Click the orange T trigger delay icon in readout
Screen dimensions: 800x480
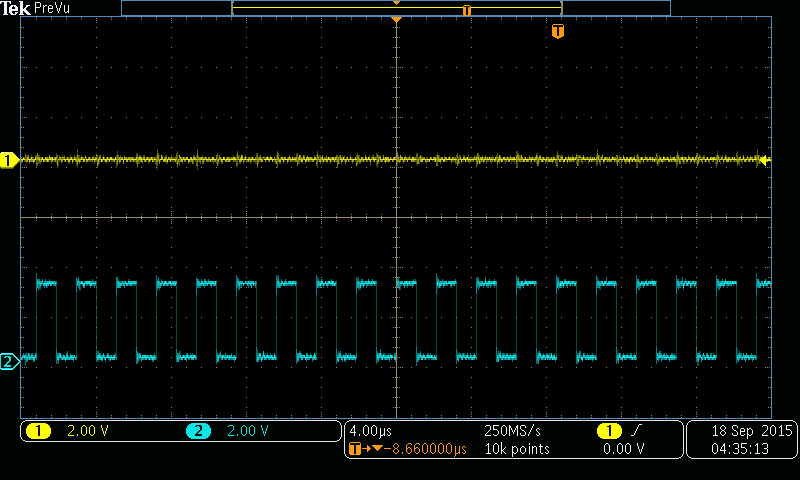coord(355,449)
